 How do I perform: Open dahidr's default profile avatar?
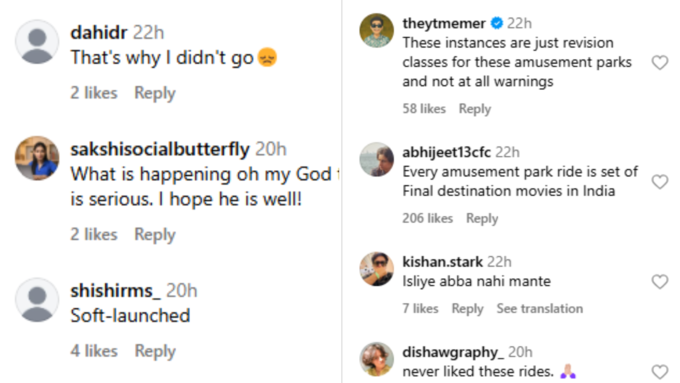point(37,42)
